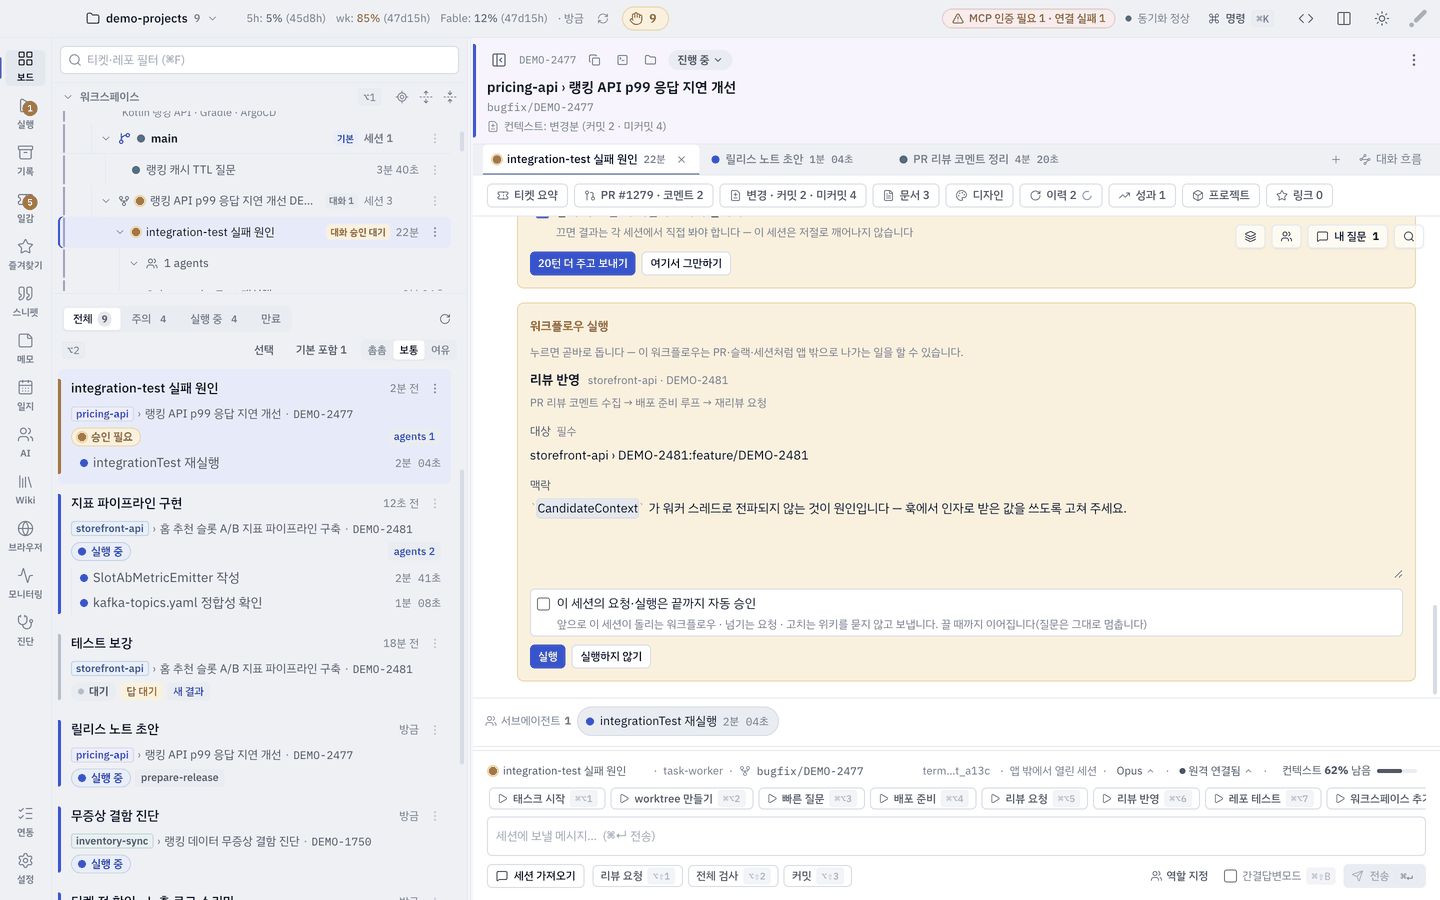1440x900 pixels.
Task: Click the search icon in the chat panel
Action: tap(1409, 236)
